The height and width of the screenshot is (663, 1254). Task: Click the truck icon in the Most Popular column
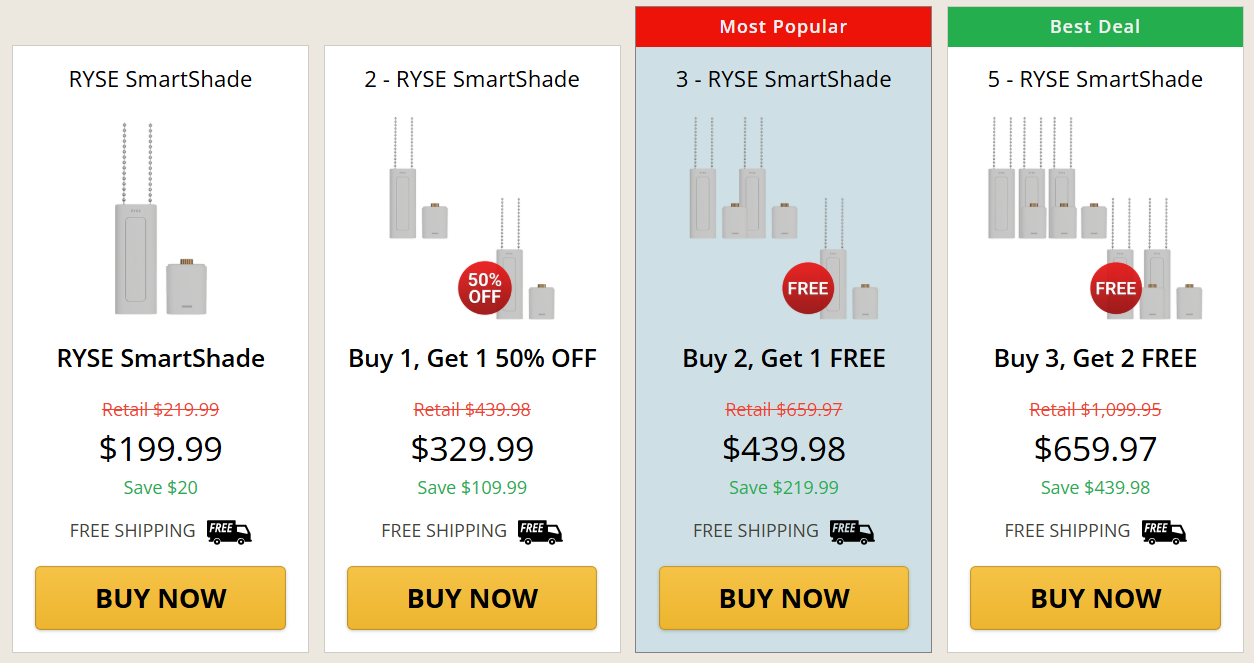[x=852, y=533]
